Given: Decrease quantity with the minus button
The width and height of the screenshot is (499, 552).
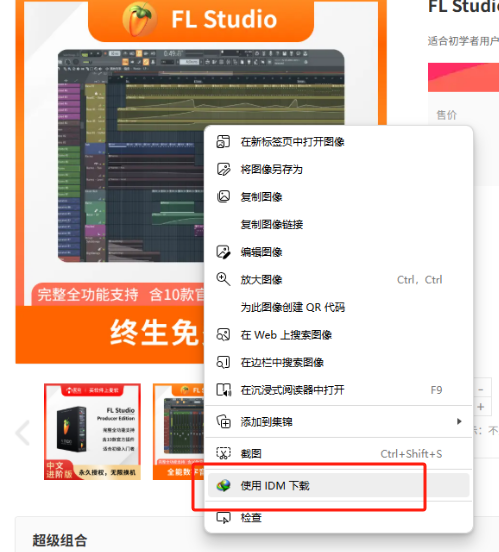Looking at the screenshot, I should 481,389.
